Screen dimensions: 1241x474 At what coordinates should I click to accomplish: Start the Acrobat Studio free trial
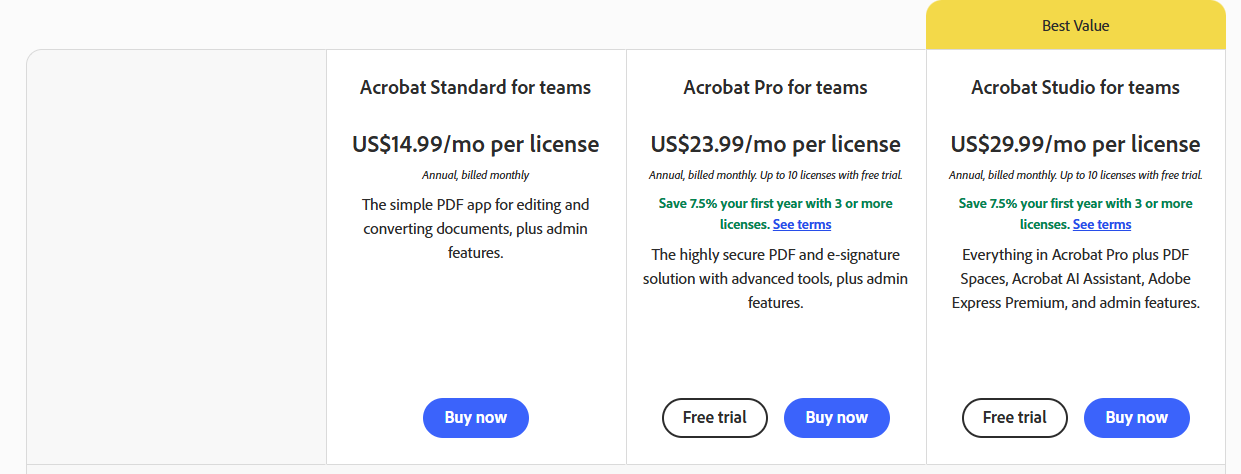[1015, 418]
